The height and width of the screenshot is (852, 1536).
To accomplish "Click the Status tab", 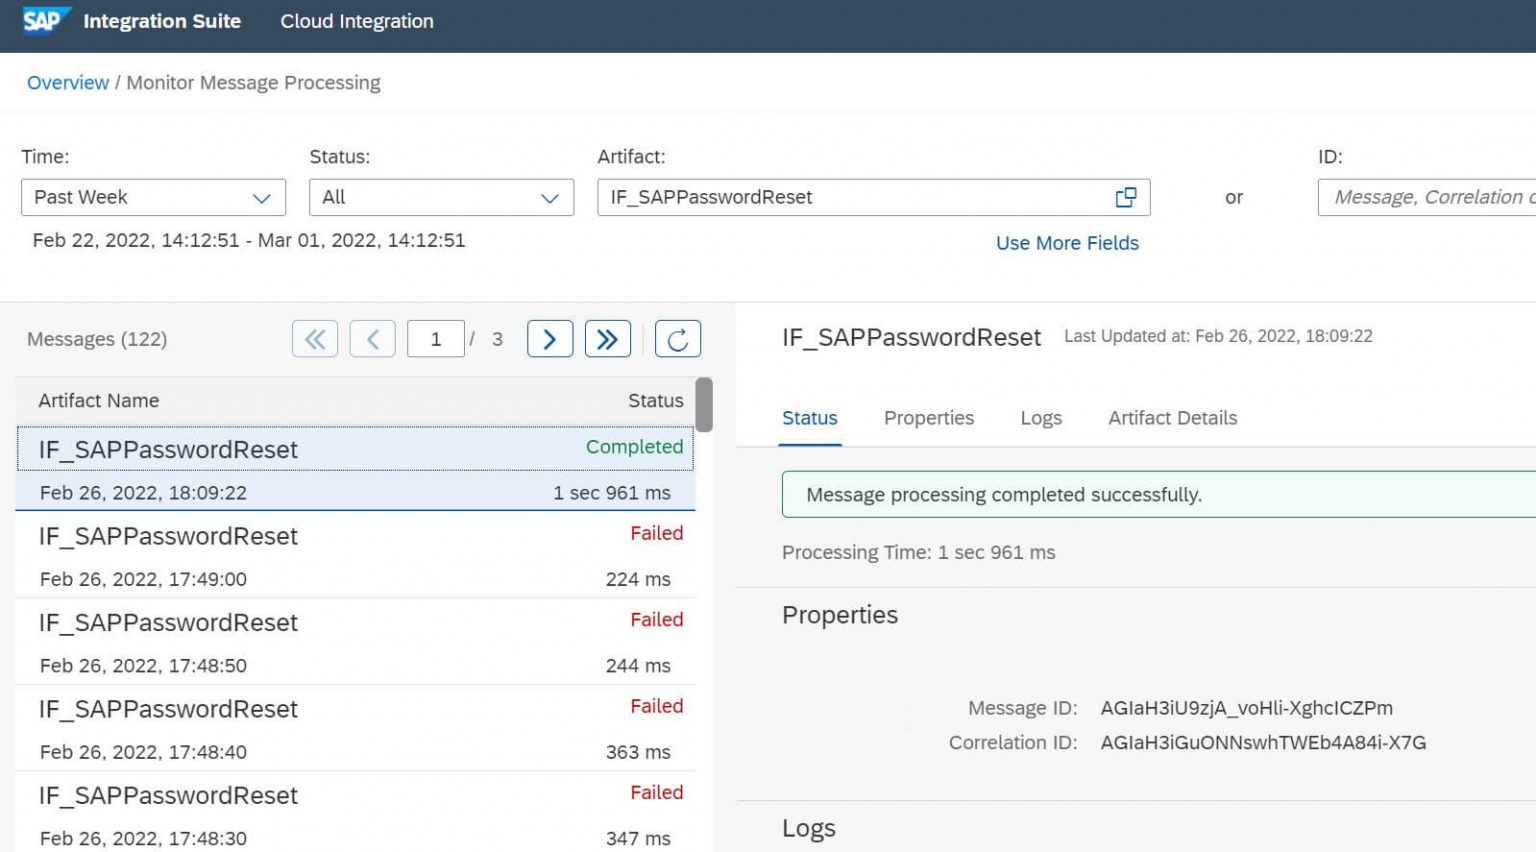I will tap(809, 418).
